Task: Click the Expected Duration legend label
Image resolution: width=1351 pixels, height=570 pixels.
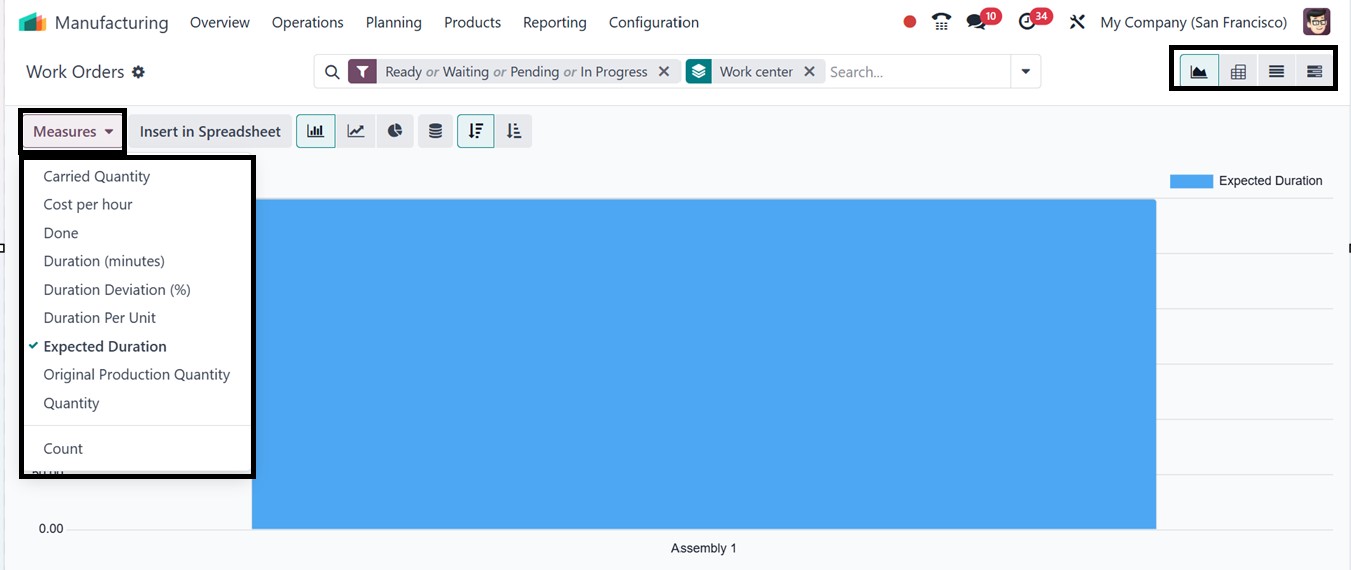Action: [1270, 181]
